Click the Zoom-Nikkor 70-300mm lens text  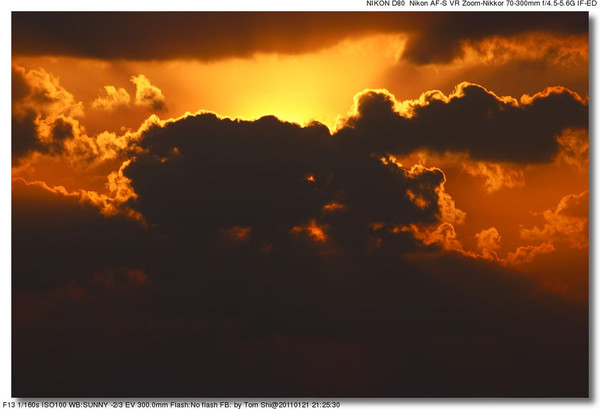pyautogui.click(x=499, y=5)
